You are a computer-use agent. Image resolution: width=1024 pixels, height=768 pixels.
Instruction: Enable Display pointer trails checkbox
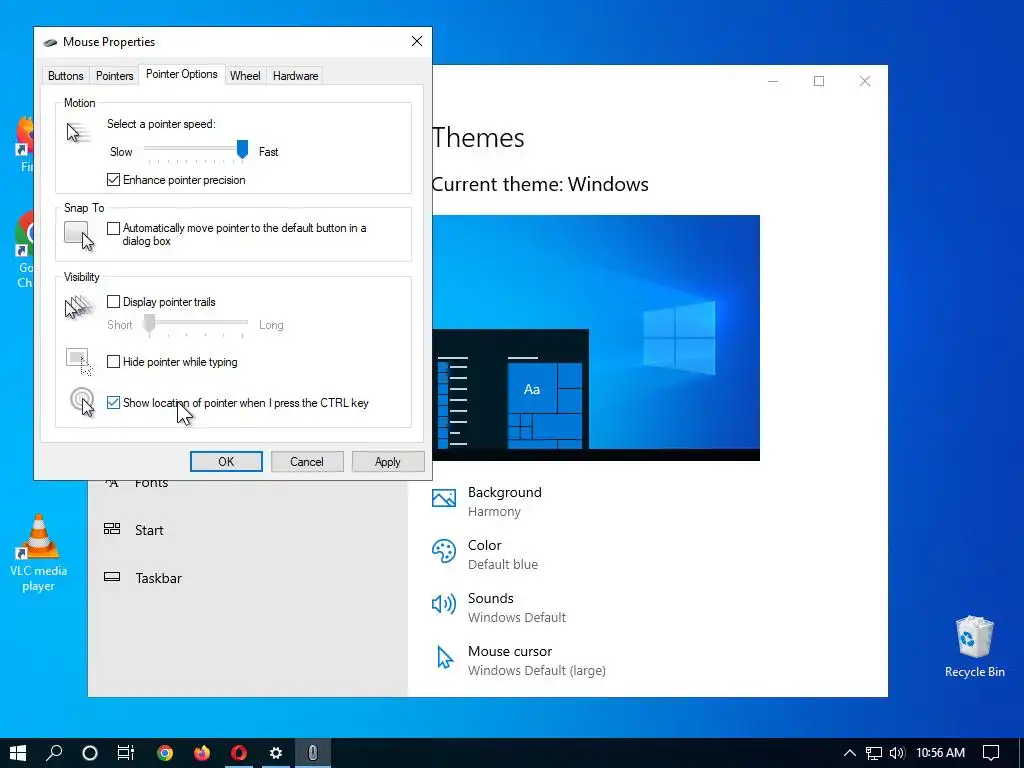coord(114,302)
